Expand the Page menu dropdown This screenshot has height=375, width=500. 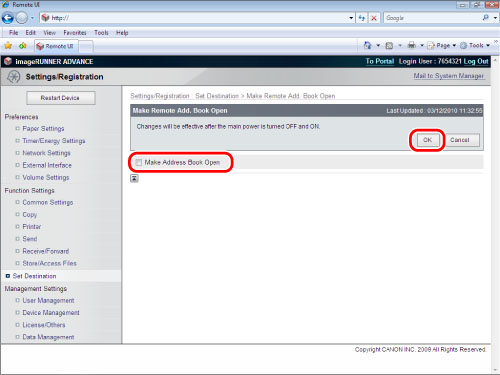(442, 45)
